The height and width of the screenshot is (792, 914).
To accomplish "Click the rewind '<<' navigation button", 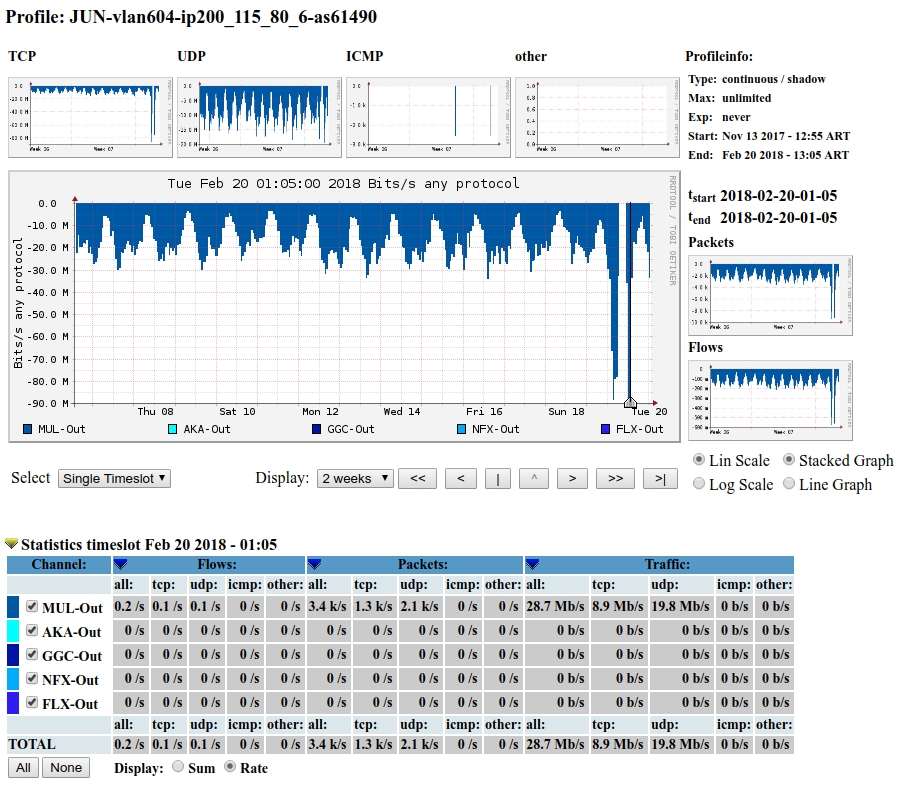I will point(418,479).
